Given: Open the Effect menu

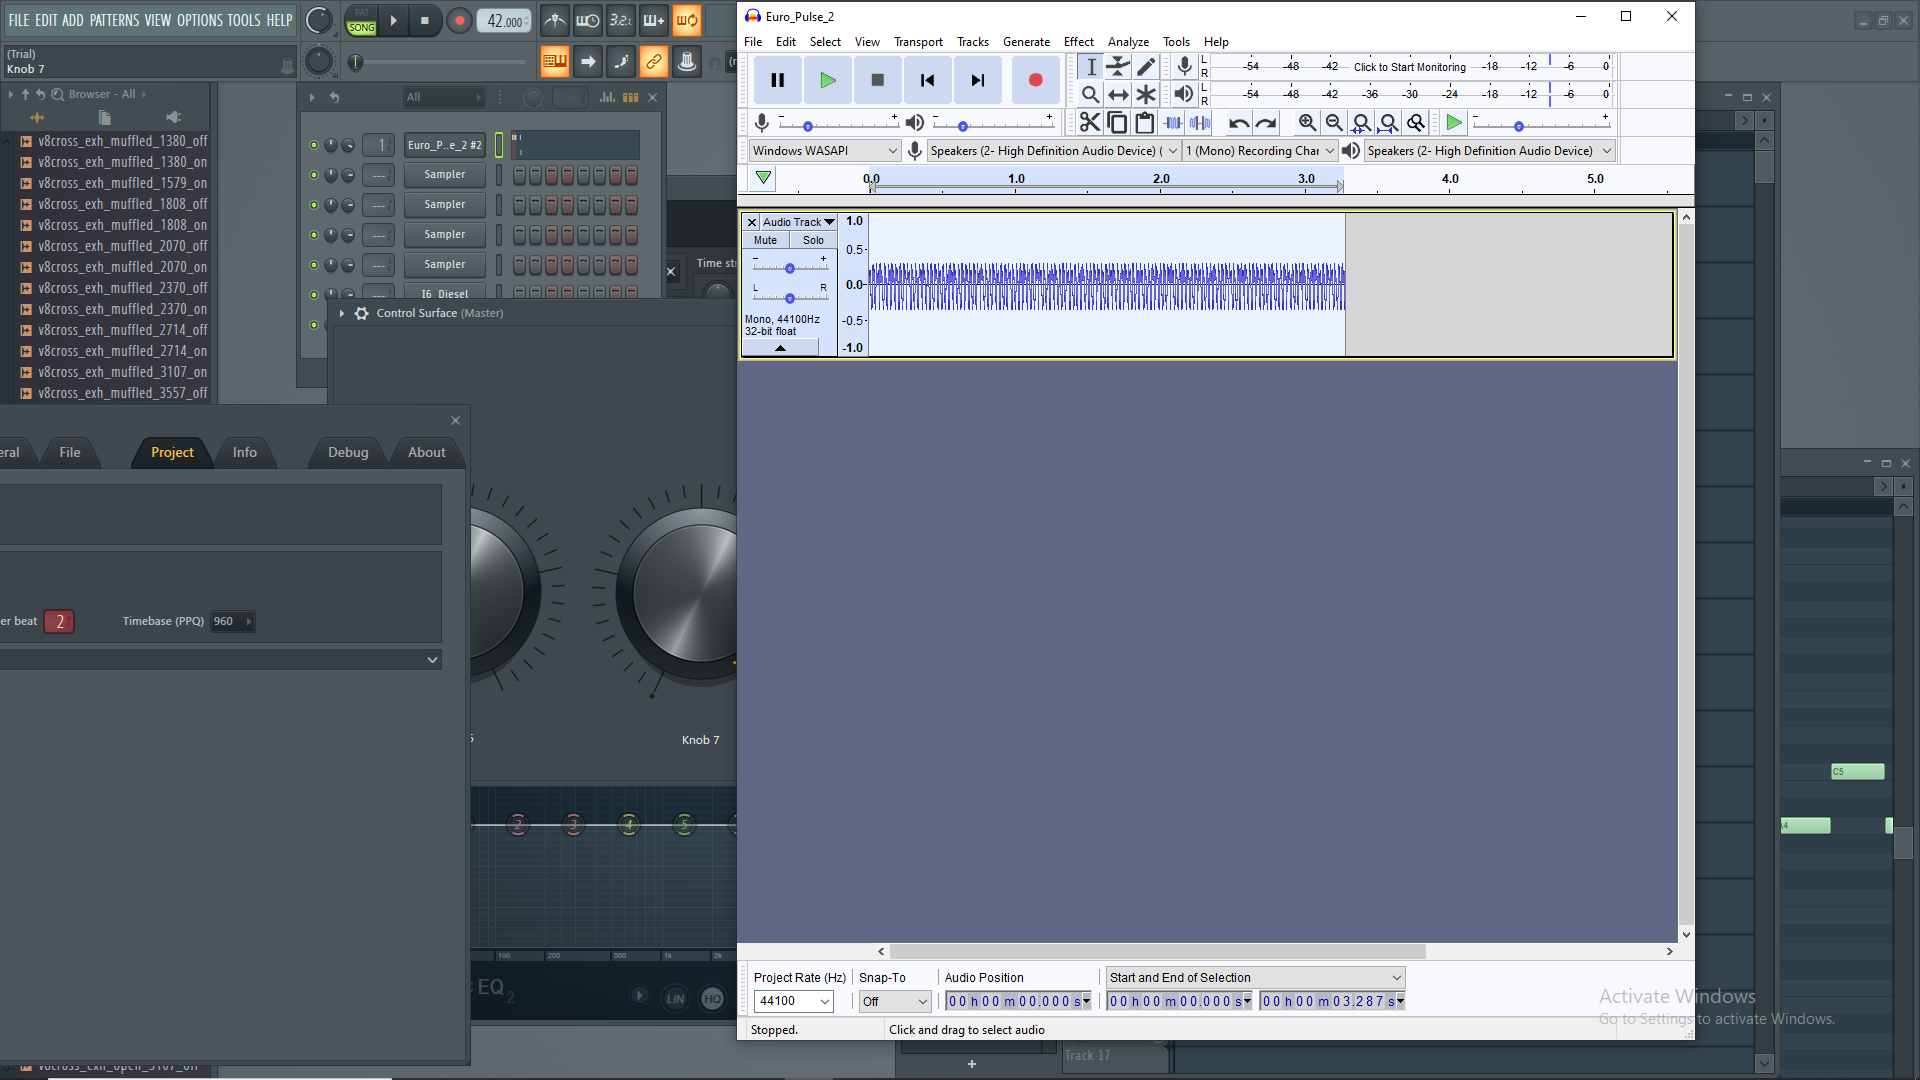Looking at the screenshot, I should coord(1078,42).
